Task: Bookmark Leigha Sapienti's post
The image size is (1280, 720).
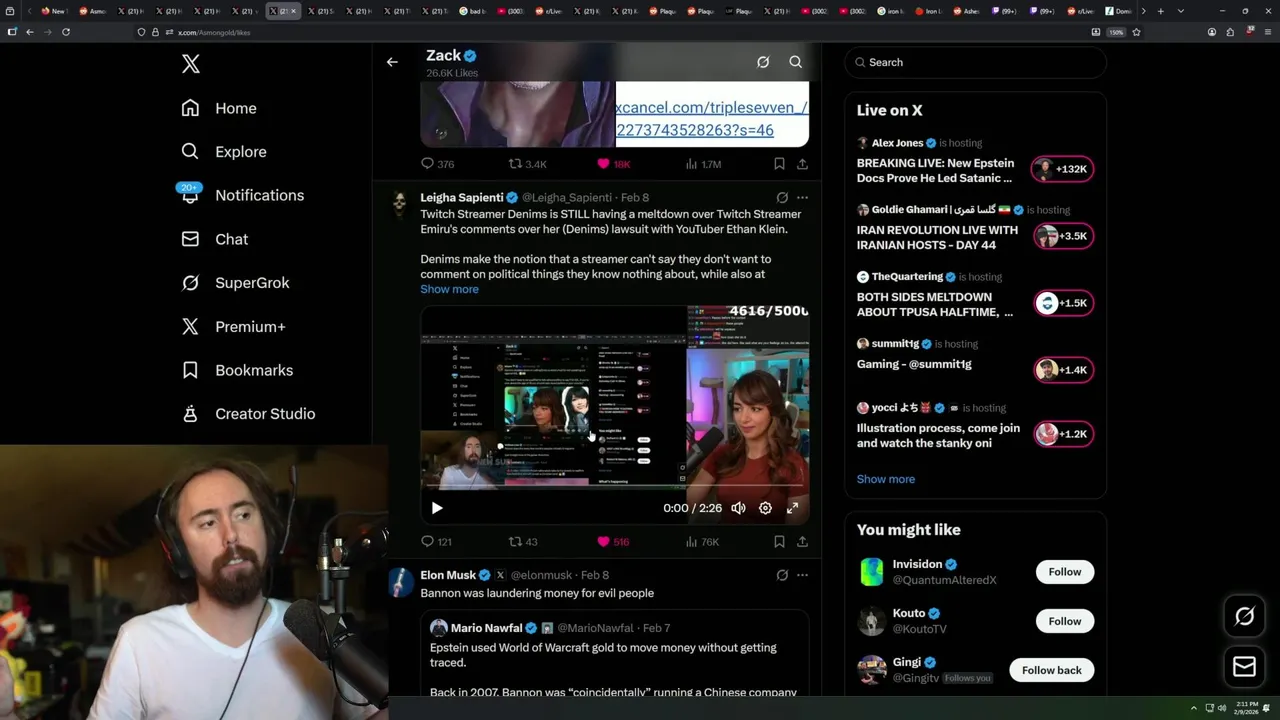Action: click(x=779, y=542)
